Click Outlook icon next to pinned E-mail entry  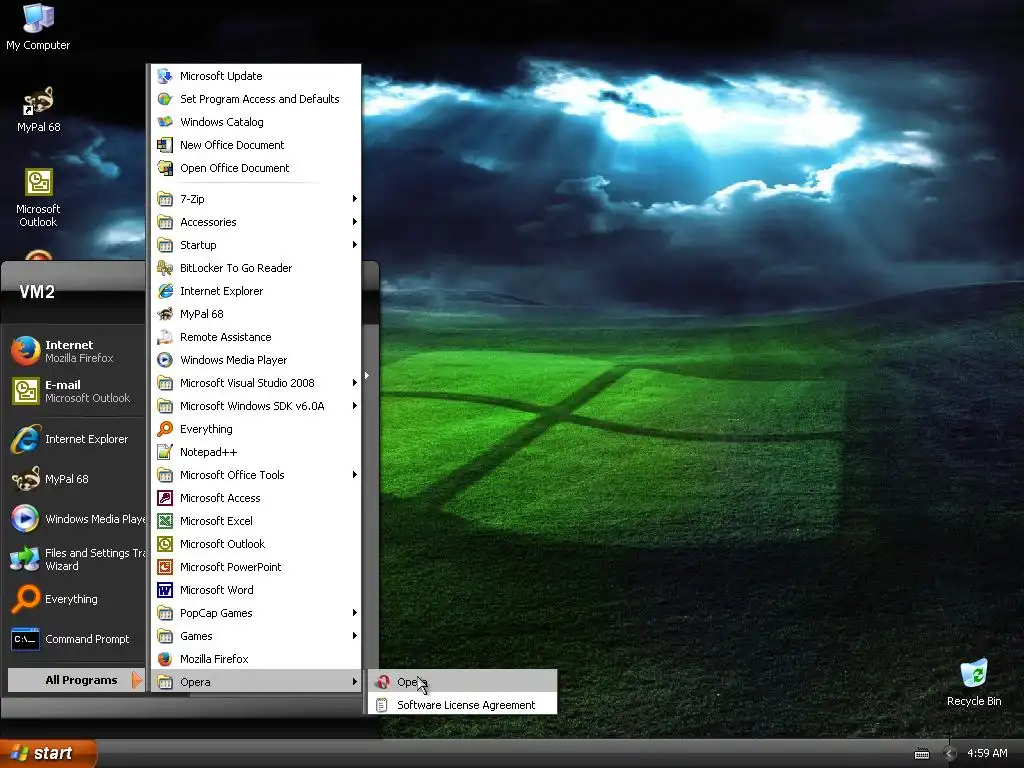pyautogui.click(x=25, y=391)
